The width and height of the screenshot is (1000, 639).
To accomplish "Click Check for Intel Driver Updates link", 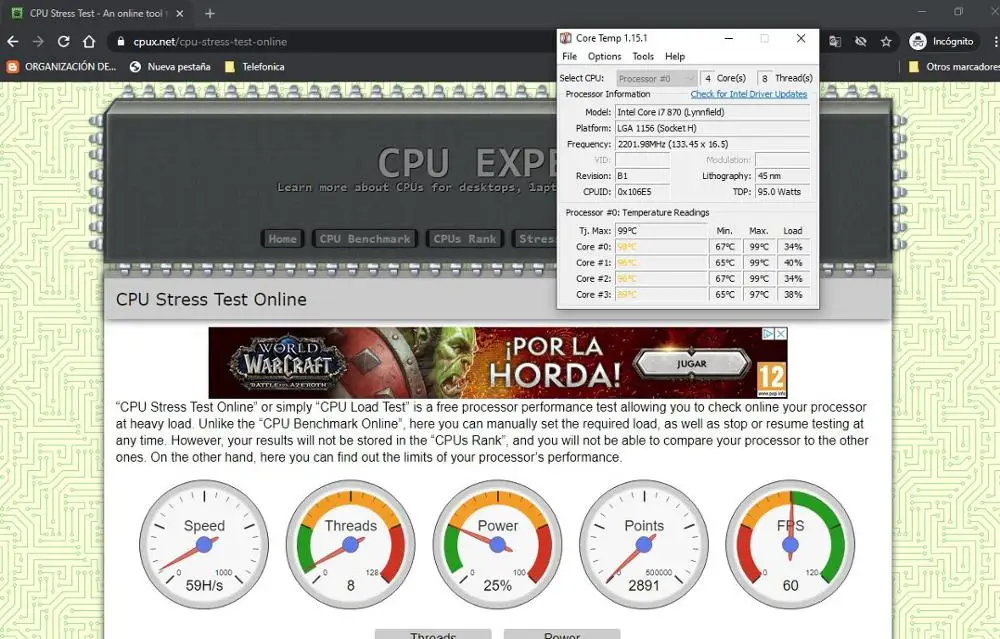I will coord(749,94).
